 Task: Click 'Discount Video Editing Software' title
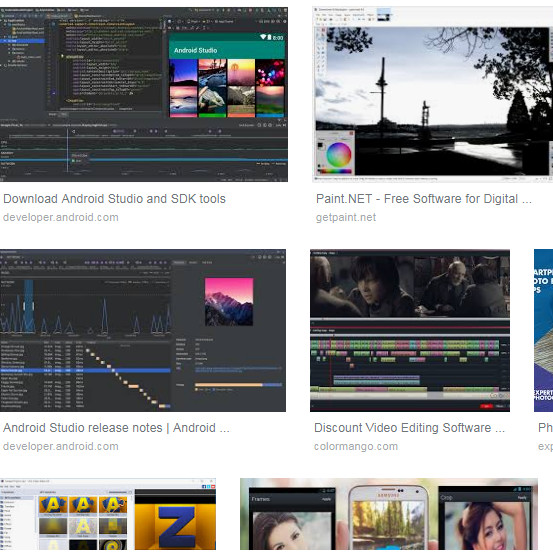pos(409,428)
